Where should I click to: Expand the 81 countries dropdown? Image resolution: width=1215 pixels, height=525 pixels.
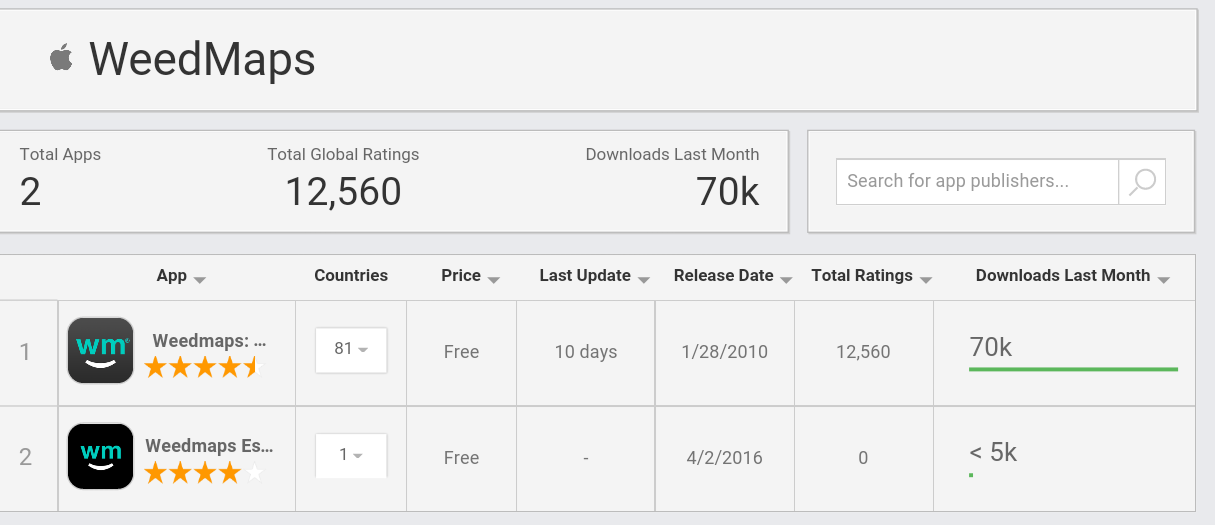(351, 350)
